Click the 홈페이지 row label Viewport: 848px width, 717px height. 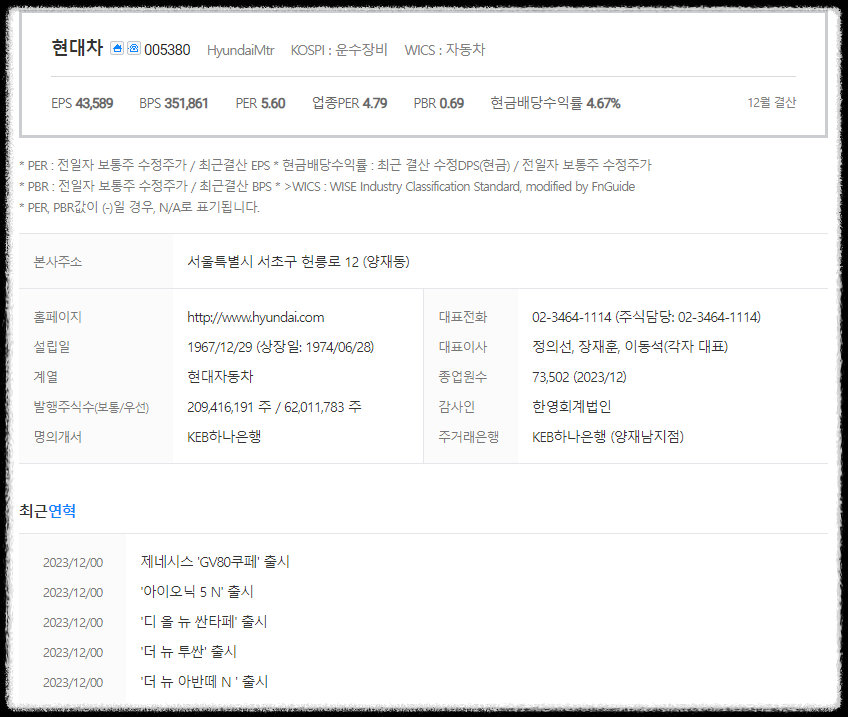pos(58,317)
